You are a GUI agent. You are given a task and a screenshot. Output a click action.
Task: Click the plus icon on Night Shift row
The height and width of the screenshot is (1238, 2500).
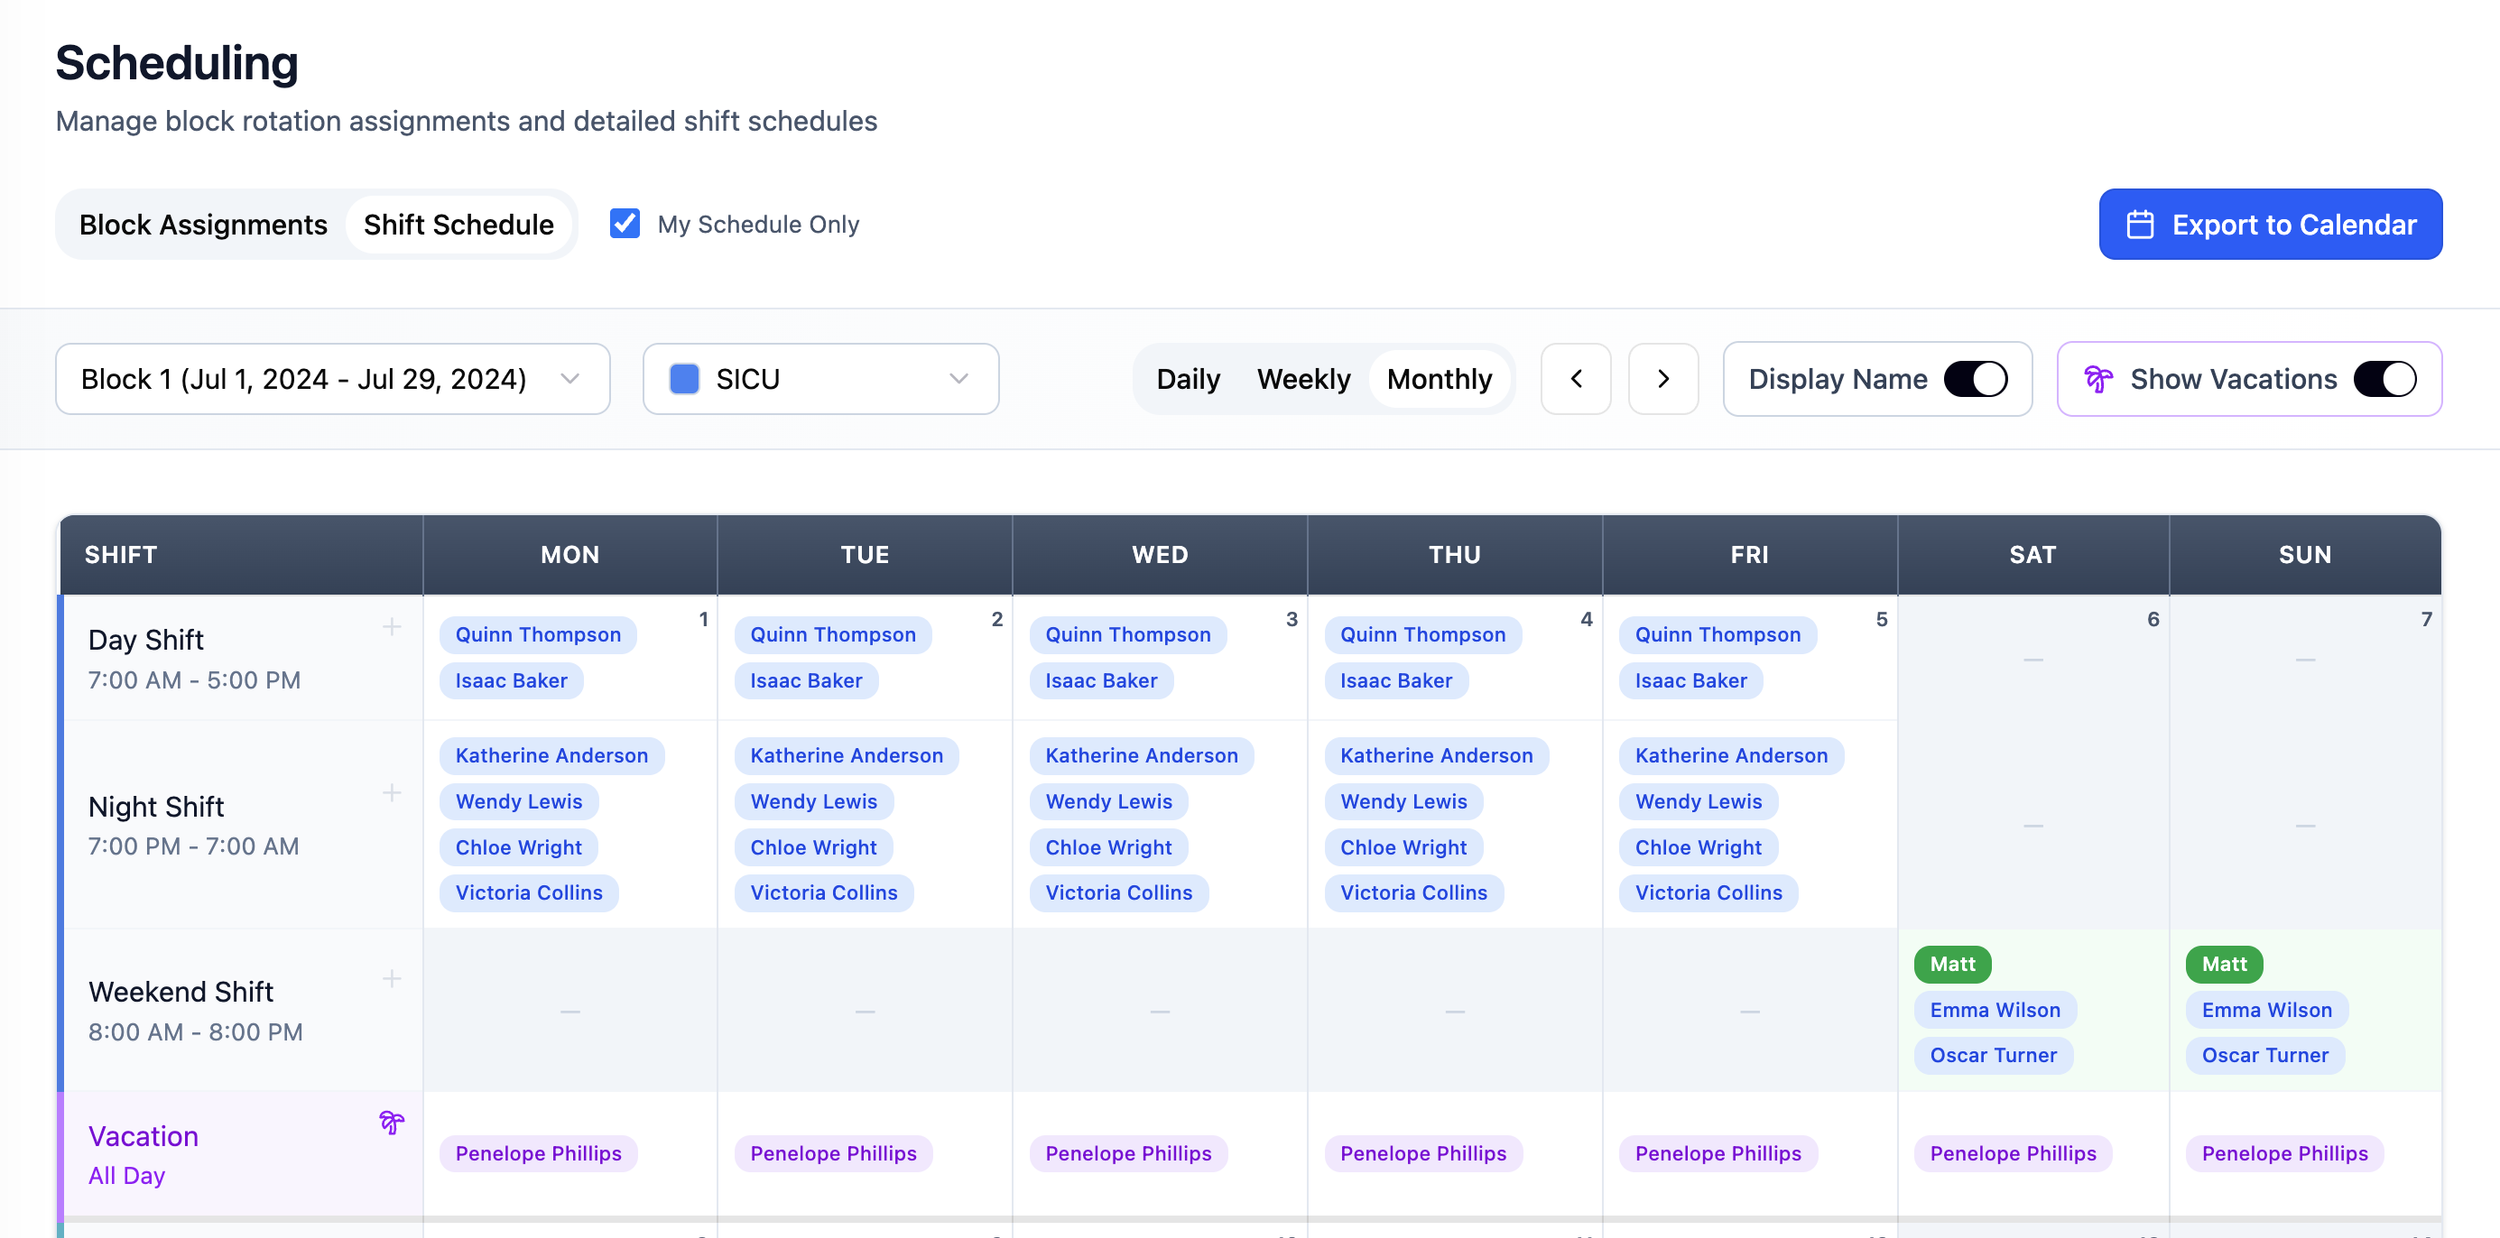pos(392,793)
